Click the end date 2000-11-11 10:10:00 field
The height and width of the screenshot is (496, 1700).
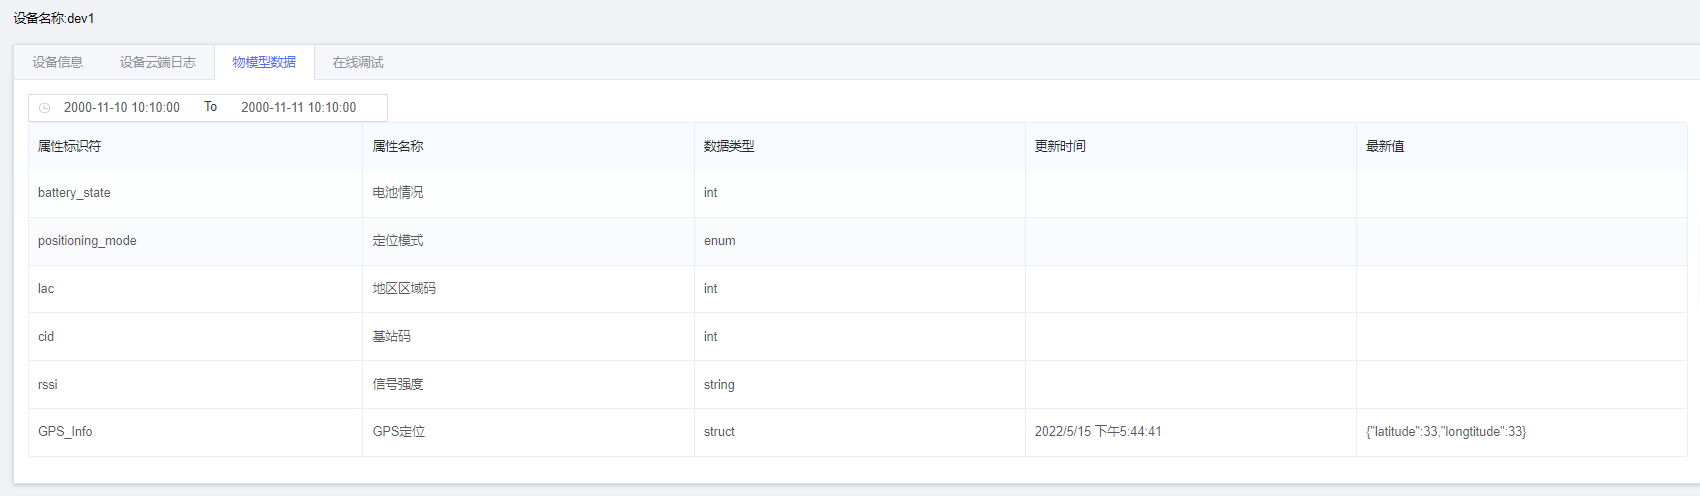click(298, 107)
